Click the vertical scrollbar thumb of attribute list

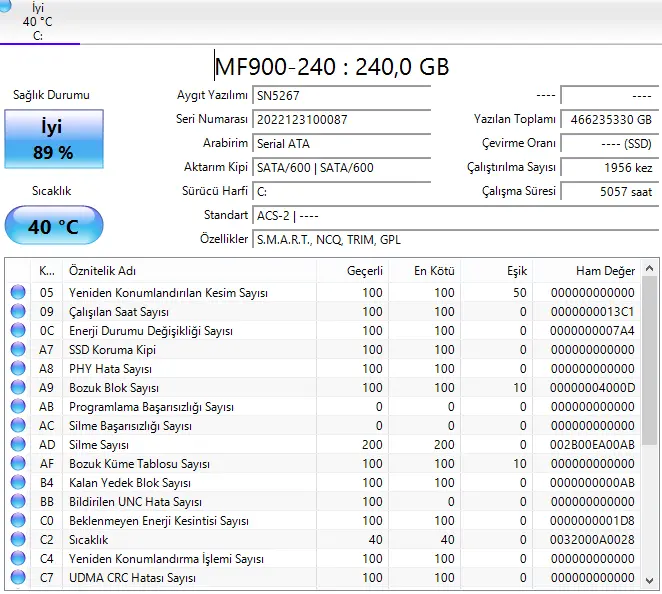650,360
